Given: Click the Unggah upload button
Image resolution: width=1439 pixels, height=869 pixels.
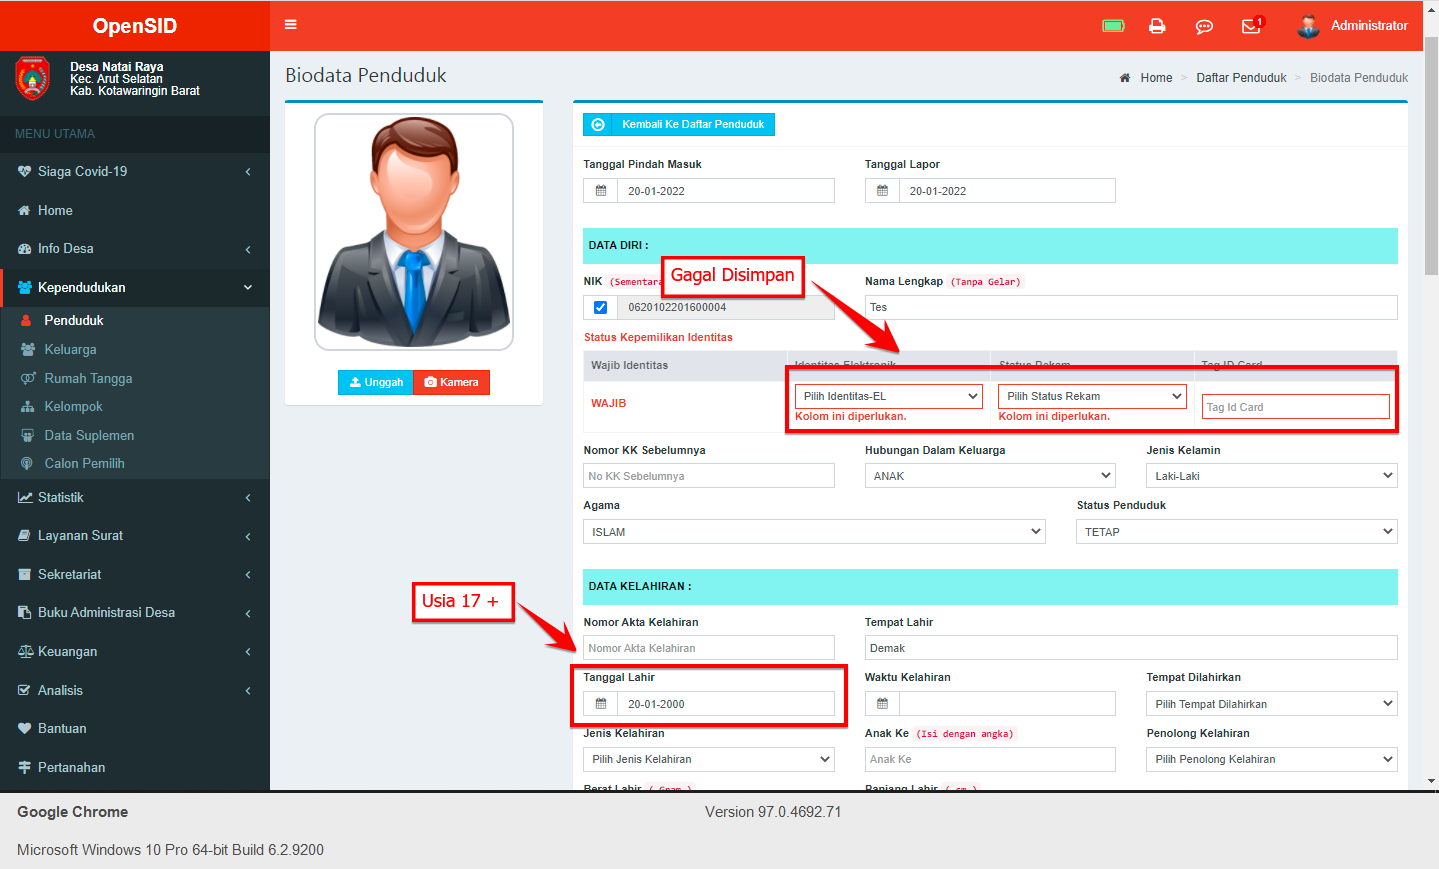Looking at the screenshot, I should click(x=376, y=382).
